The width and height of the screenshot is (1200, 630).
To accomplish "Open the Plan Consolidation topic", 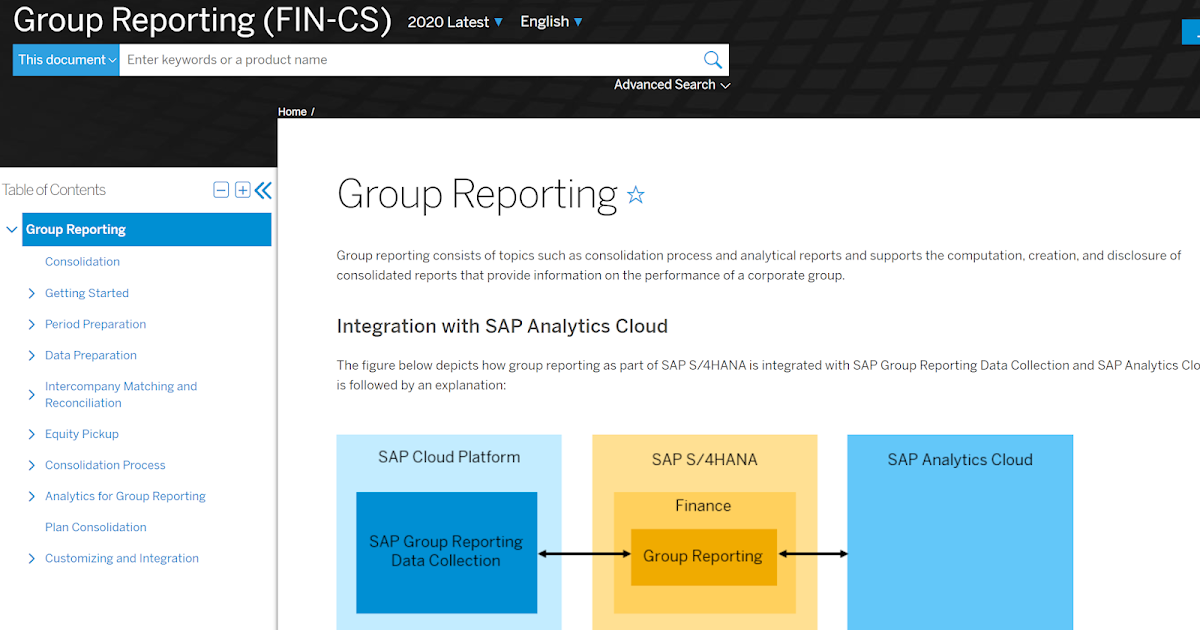I will [x=95, y=527].
